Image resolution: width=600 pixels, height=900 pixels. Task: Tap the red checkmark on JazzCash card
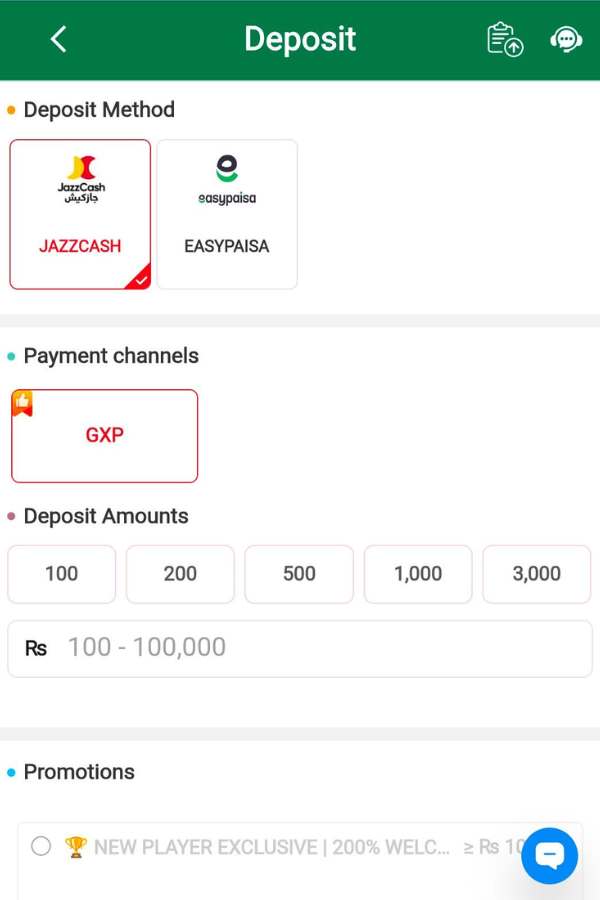(141, 280)
